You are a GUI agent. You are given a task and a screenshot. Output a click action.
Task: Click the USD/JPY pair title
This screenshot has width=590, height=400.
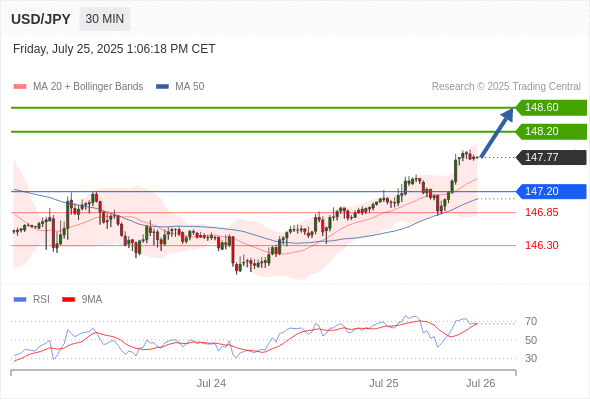(x=41, y=19)
